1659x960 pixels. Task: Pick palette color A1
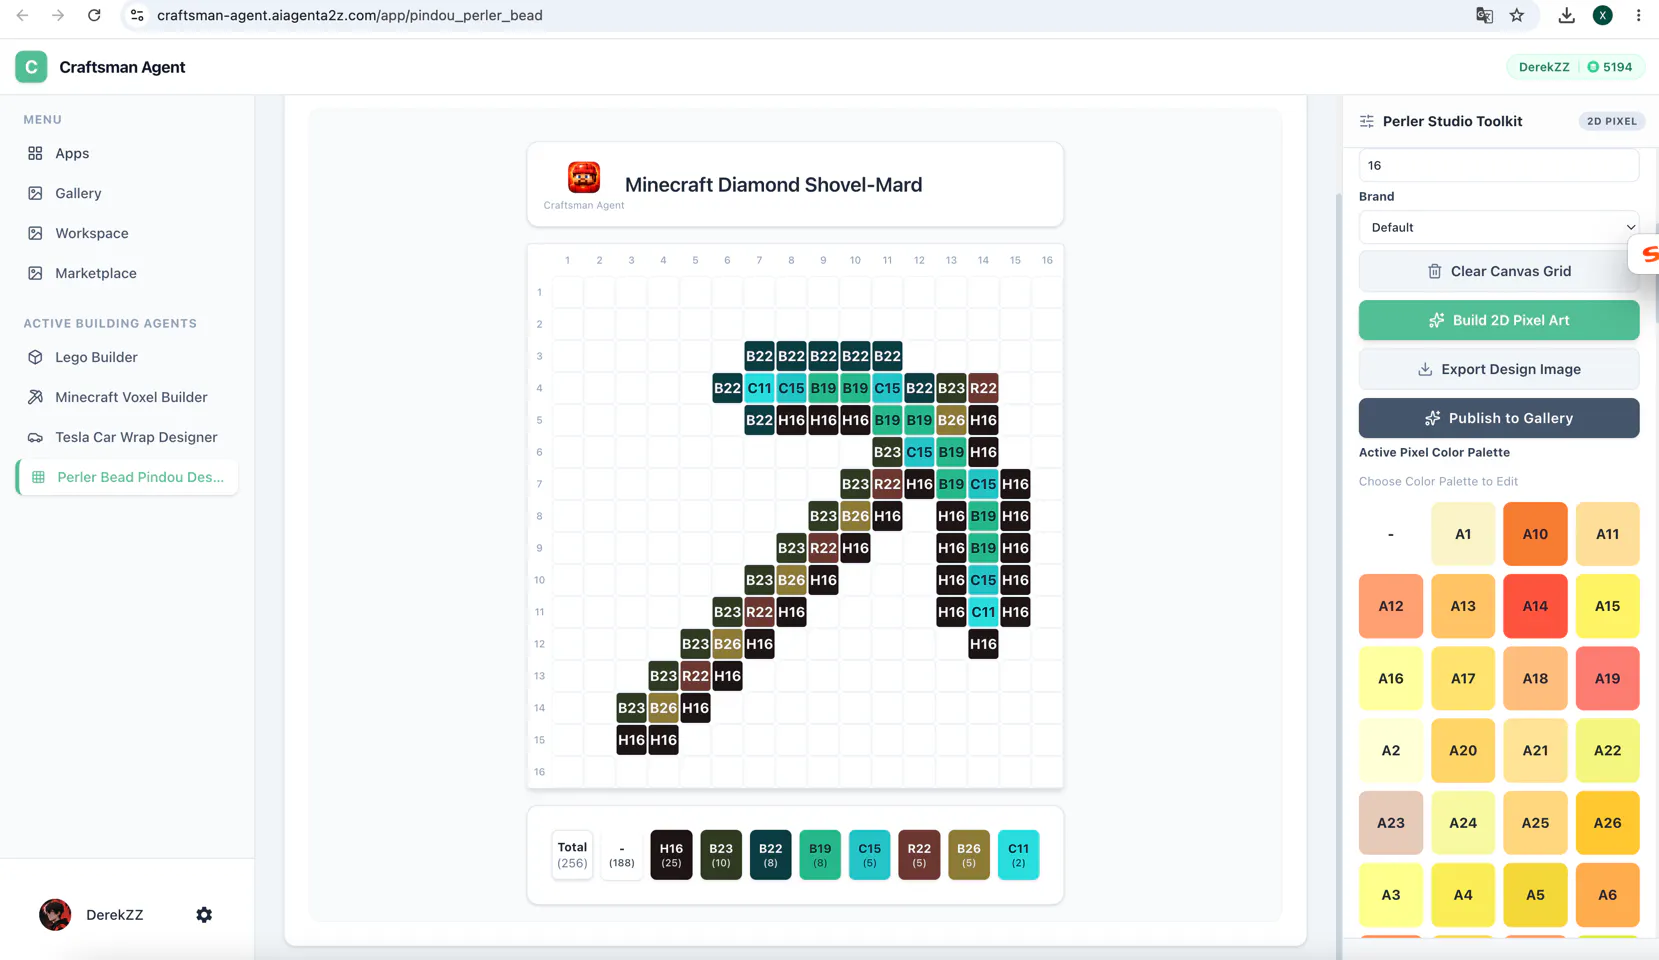[1463, 534]
